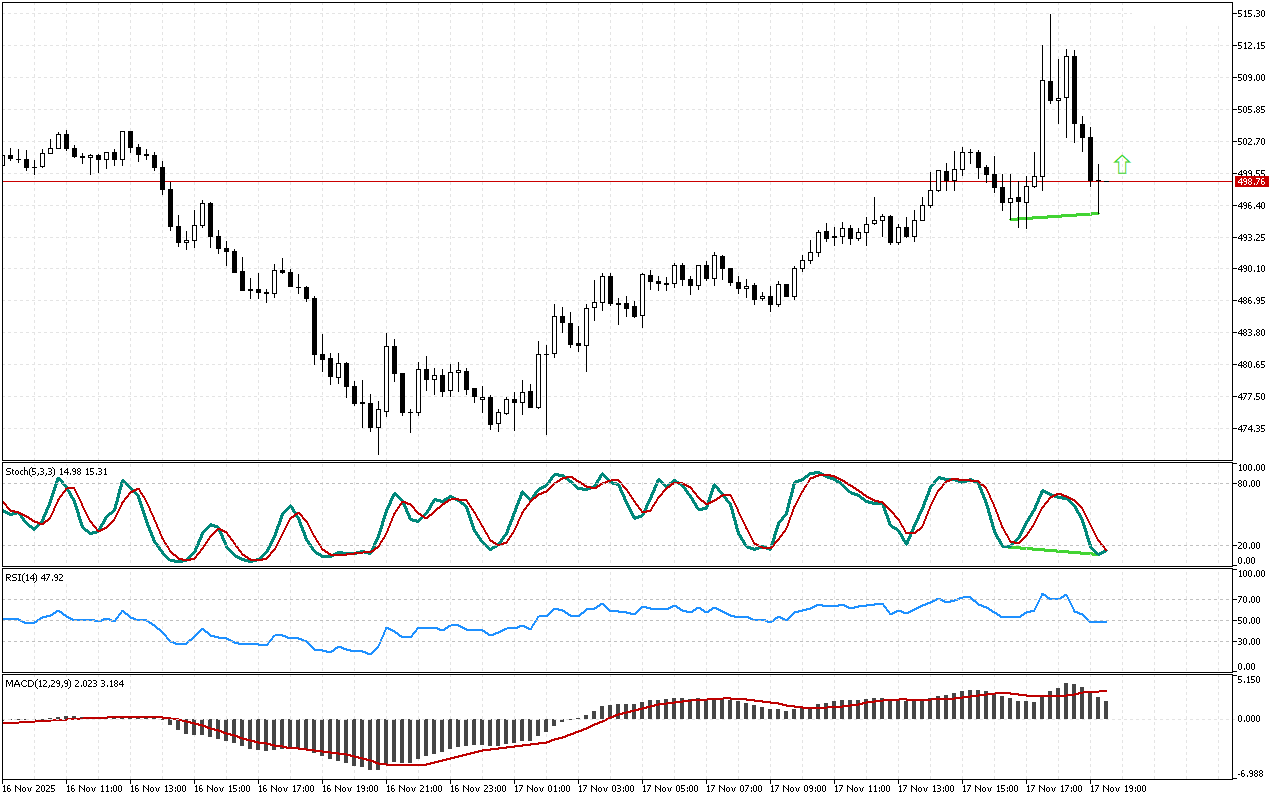
Task: Click the 474.35 price scale label
Action: 1252,429
